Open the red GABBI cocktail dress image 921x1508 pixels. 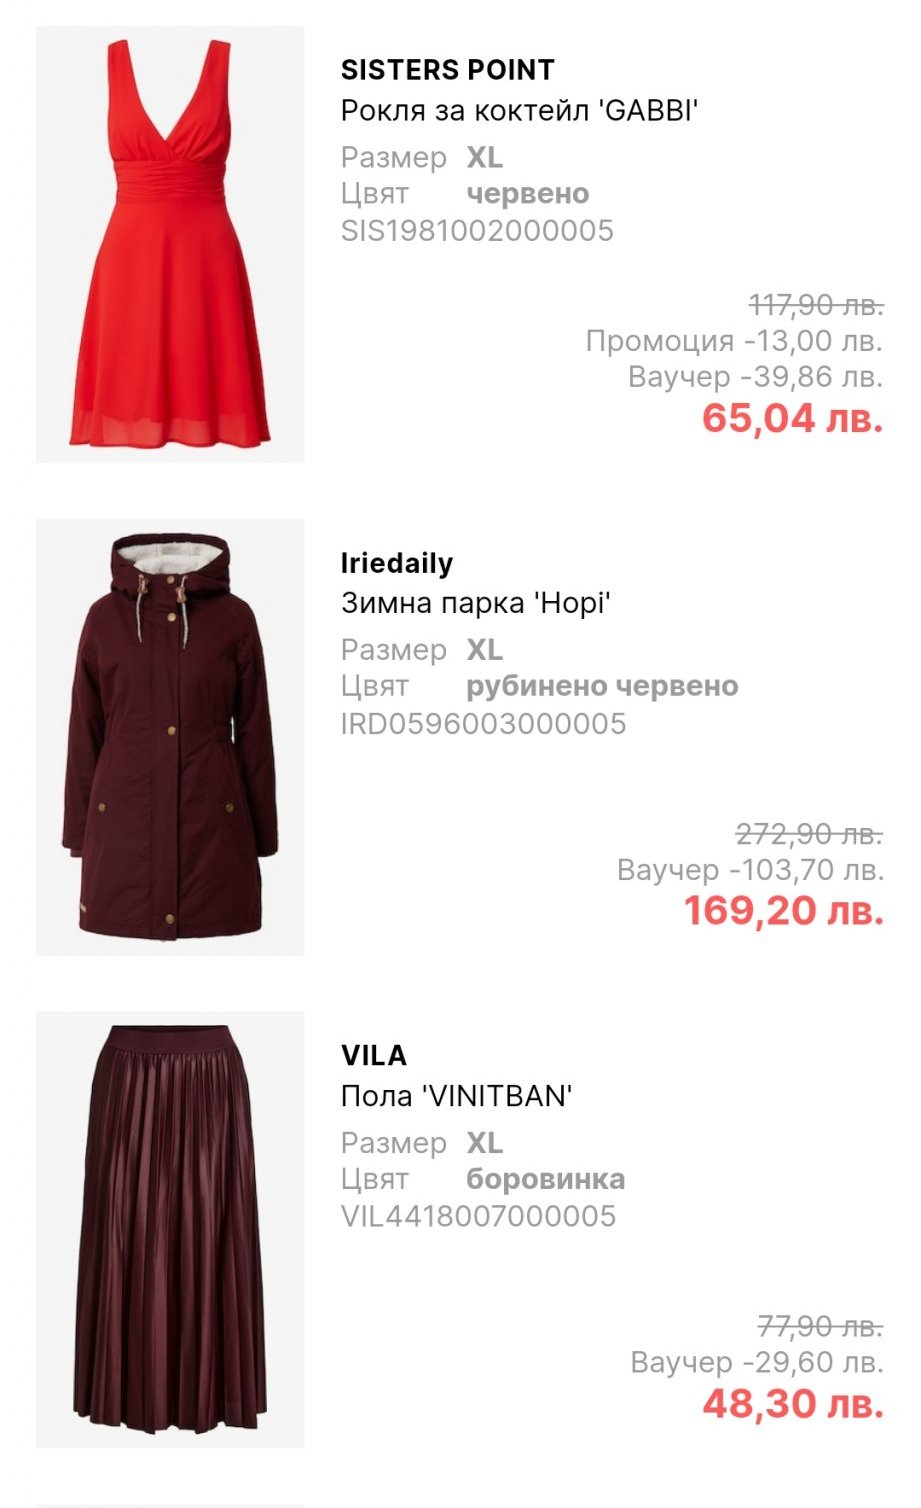170,244
